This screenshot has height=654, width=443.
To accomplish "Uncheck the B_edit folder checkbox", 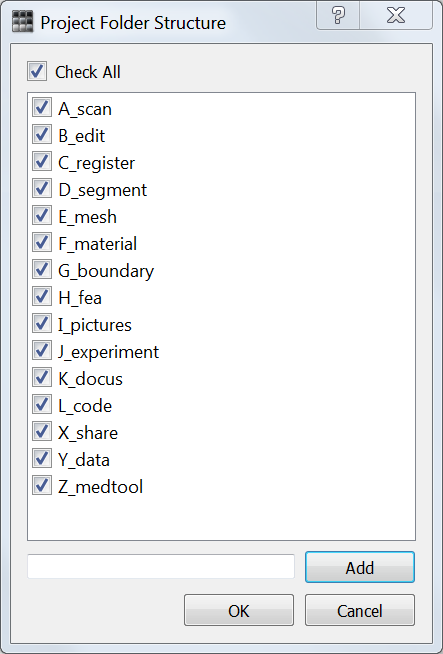I will coord(42,135).
